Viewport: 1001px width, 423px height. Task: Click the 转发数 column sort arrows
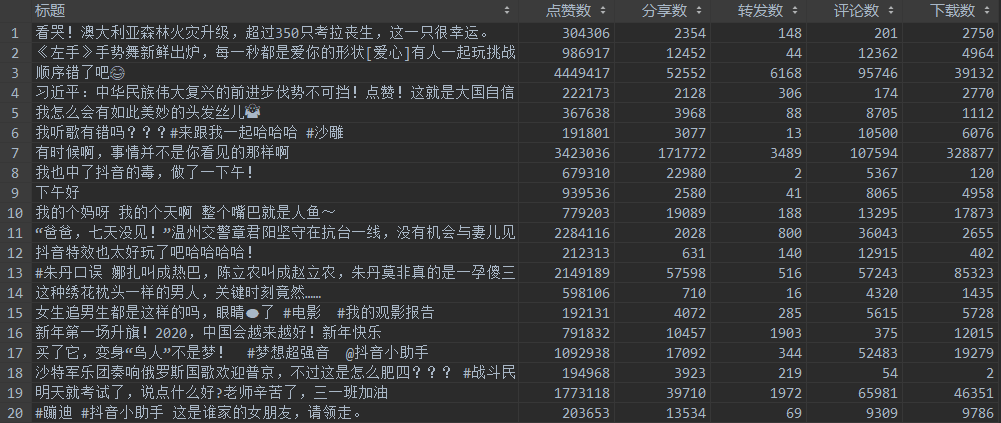(x=795, y=10)
